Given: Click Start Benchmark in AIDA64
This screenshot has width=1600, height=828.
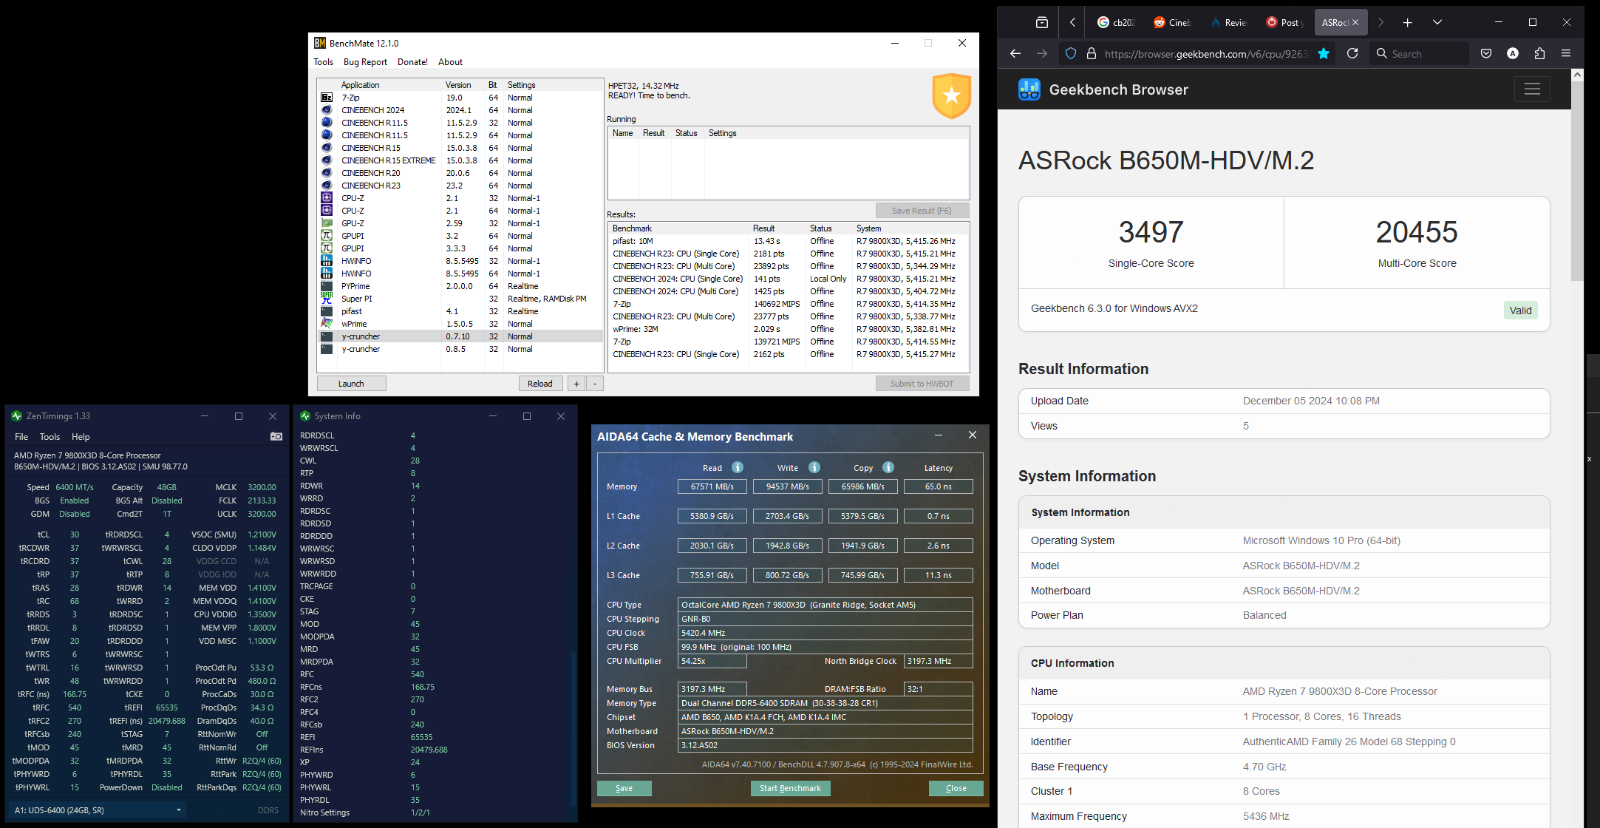Looking at the screenshot, I should click(x=790, y=788).
